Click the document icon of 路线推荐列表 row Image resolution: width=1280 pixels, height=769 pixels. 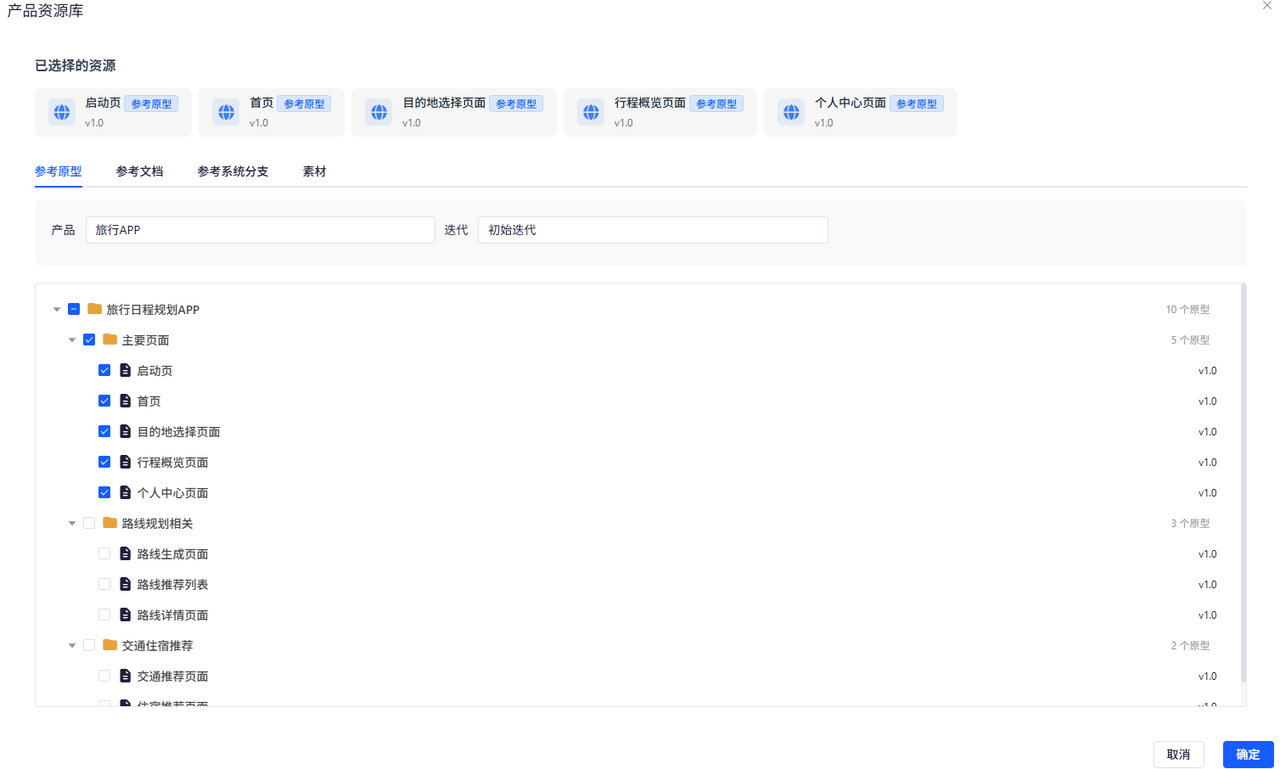tap(125, 584)
